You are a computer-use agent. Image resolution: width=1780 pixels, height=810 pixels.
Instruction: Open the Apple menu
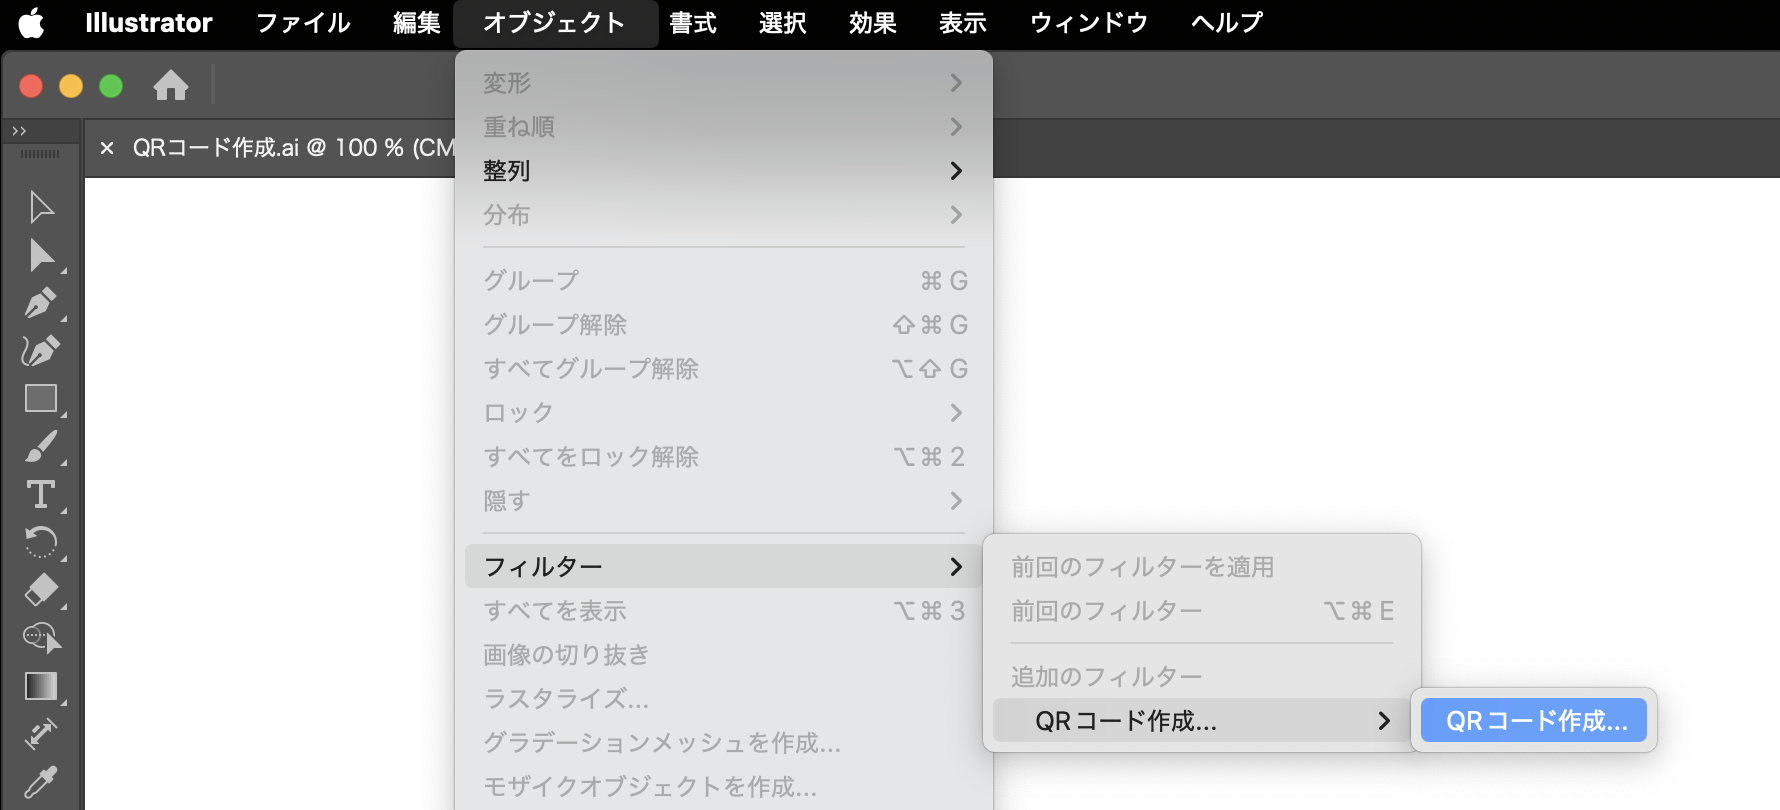tap(32, 22)
